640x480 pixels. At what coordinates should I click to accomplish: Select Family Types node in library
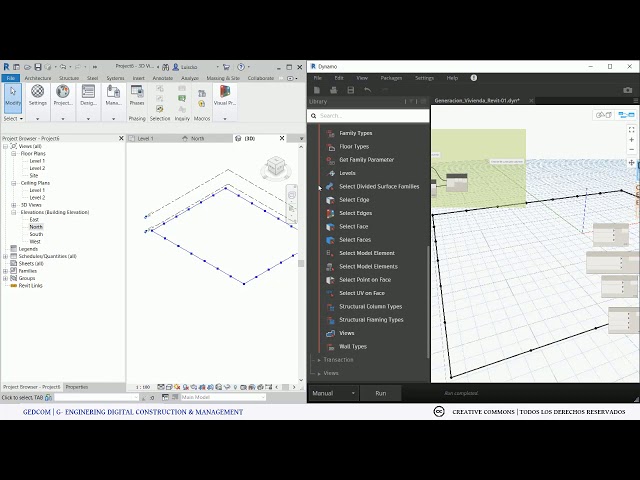pyautogui.click(x=355, y=133)
